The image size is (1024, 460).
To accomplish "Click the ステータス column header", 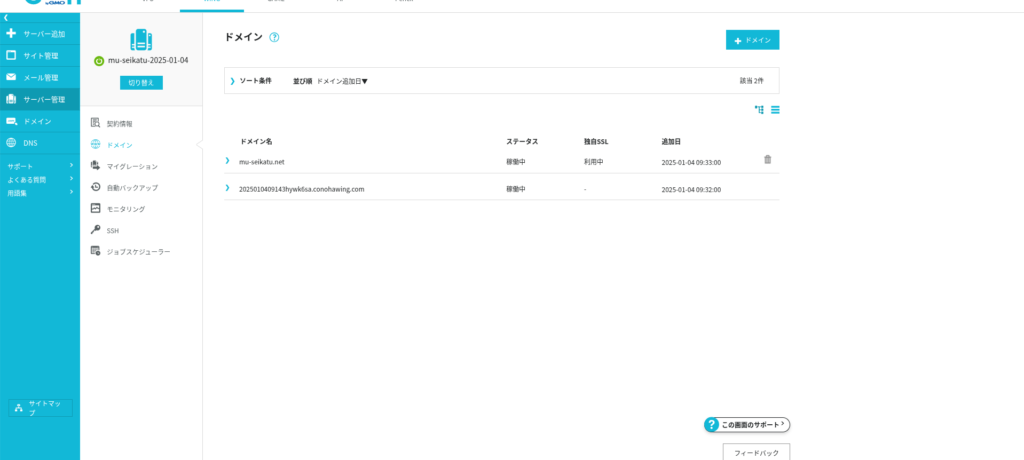I will tap(522, 141).
